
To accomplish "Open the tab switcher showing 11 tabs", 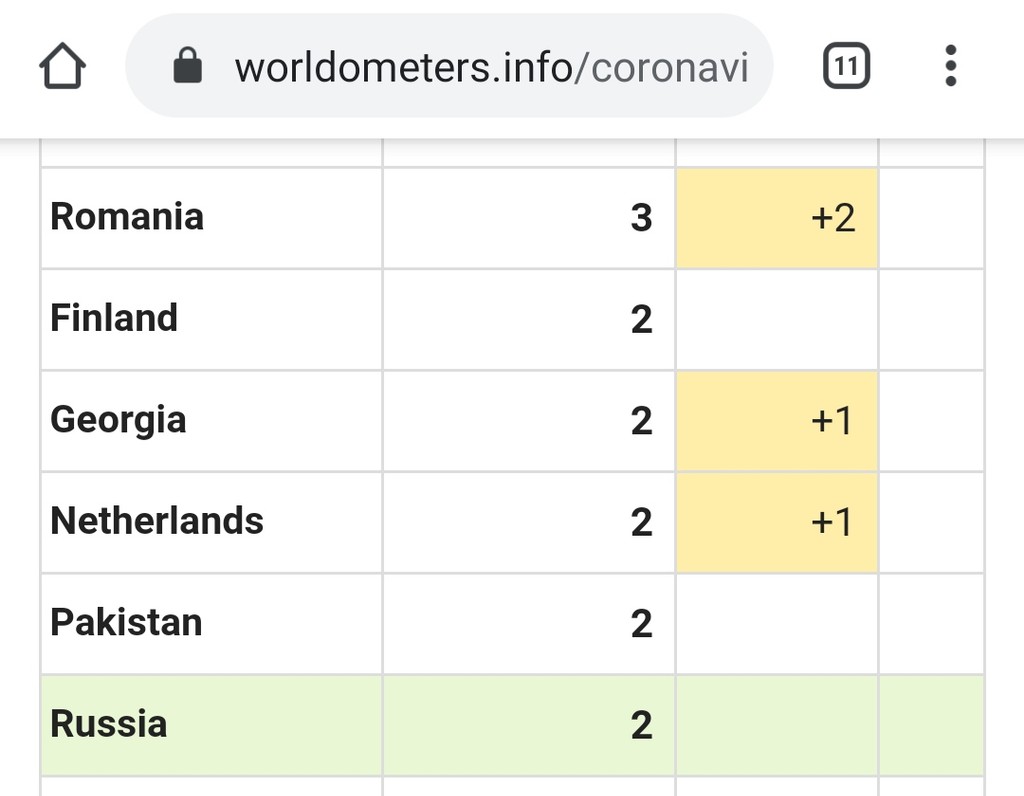I will pyautogui.click(x=846, y=65).
